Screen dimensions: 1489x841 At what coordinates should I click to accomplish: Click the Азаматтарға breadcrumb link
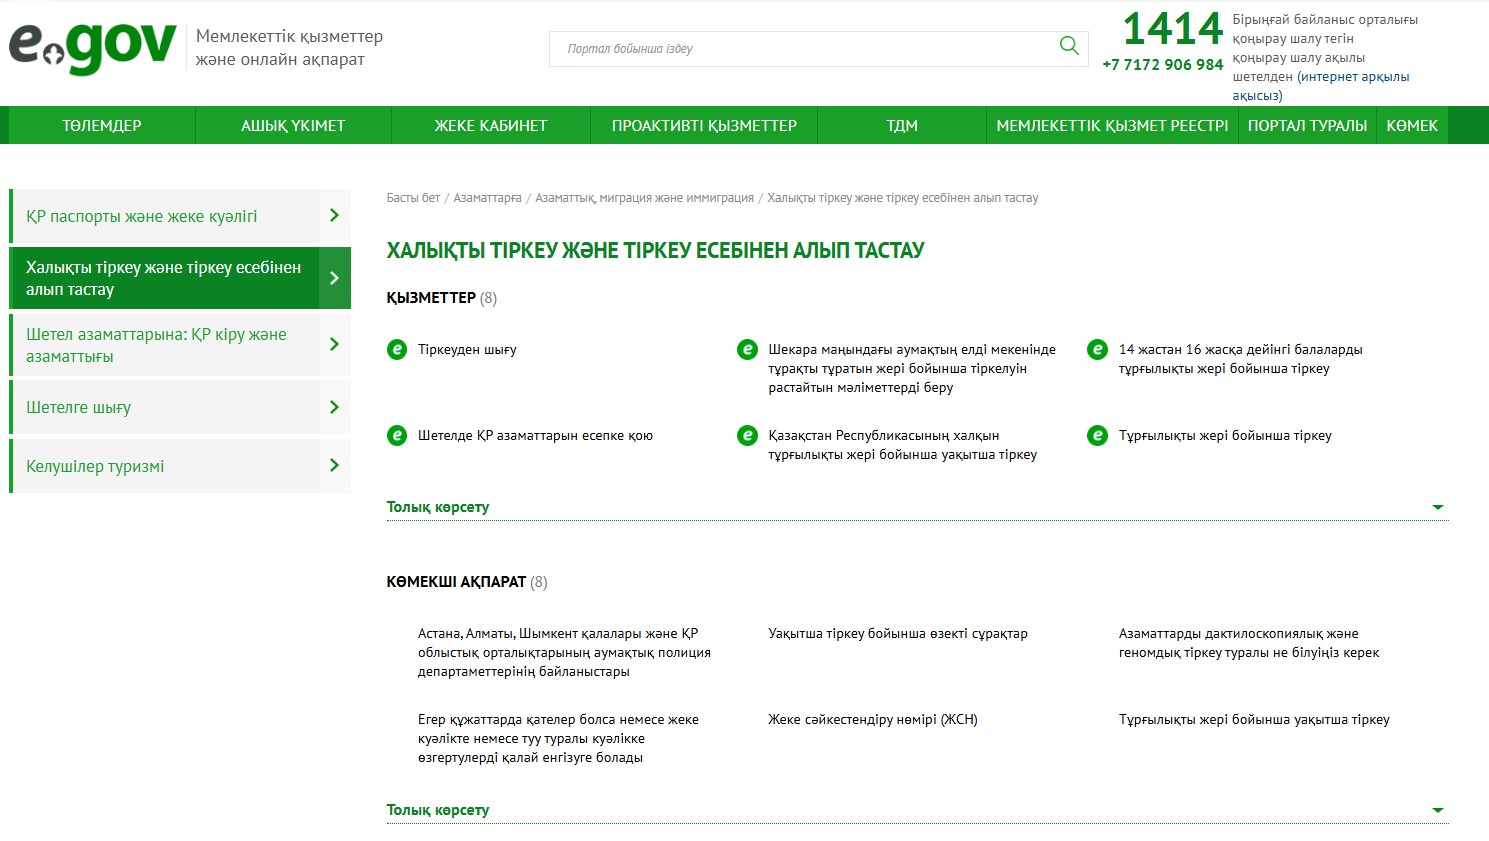(487, 198)
